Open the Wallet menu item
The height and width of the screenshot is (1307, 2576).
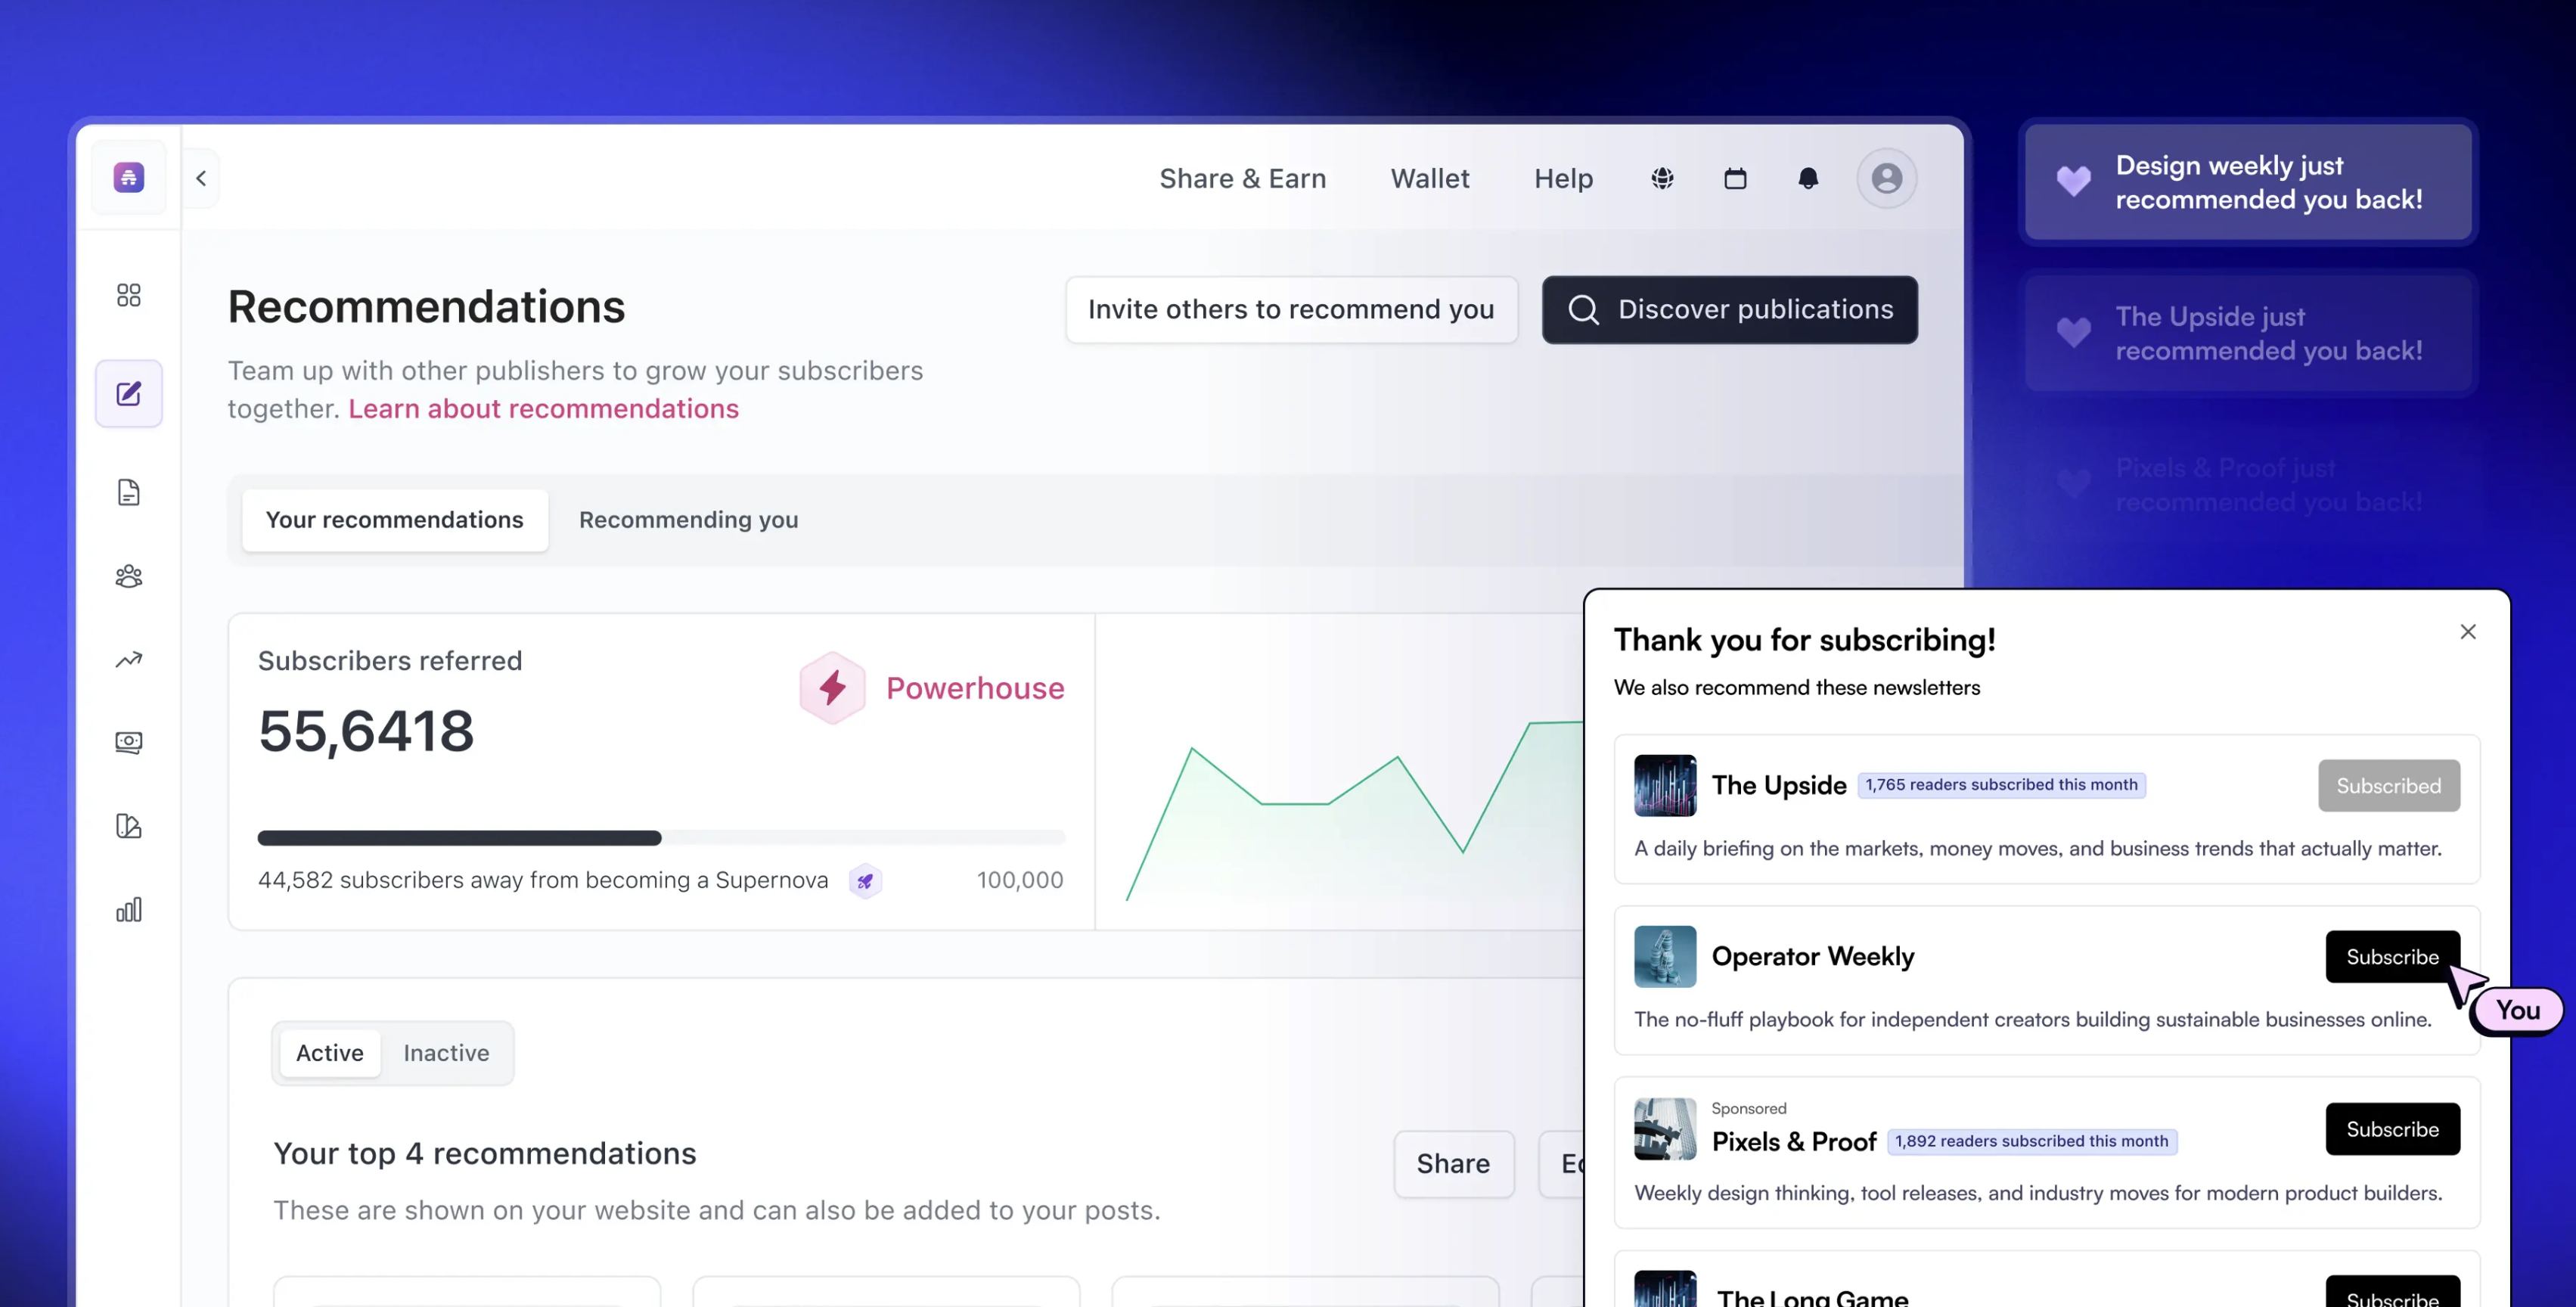tap(1429, 178)
